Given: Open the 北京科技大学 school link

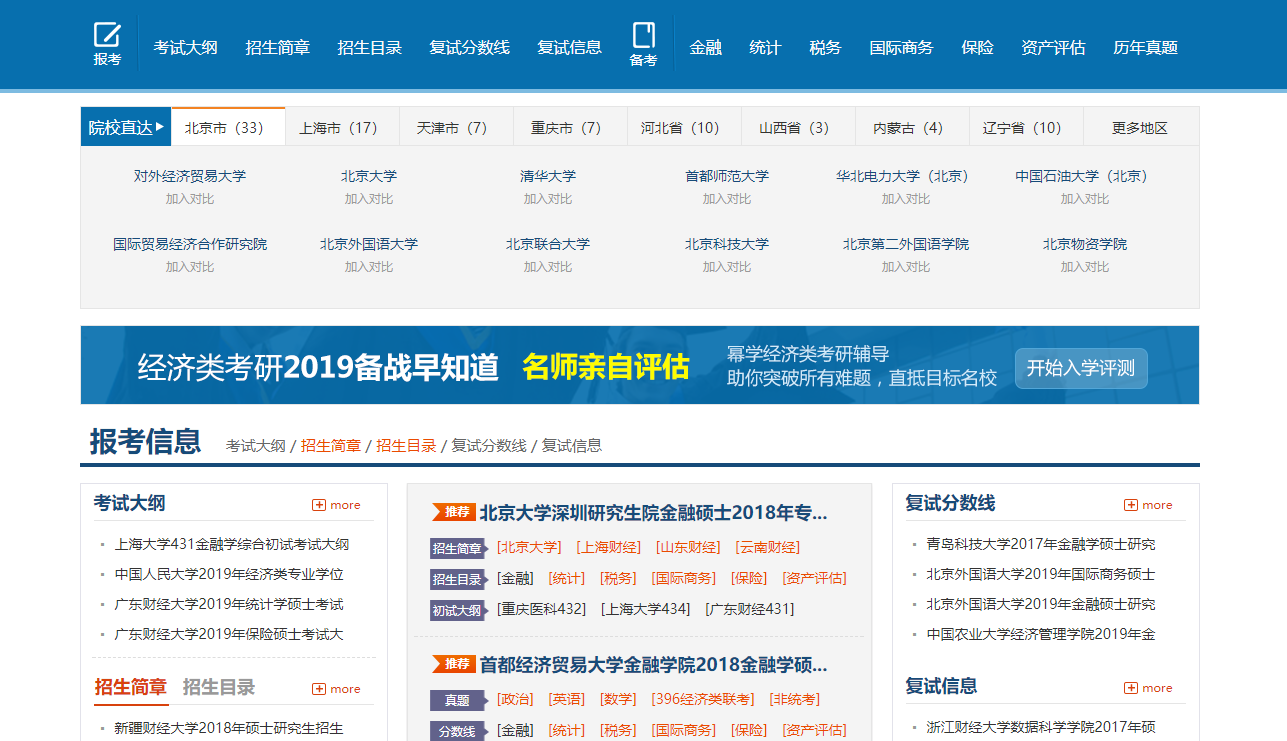Looking at the screenshot, I should point(727,244).
